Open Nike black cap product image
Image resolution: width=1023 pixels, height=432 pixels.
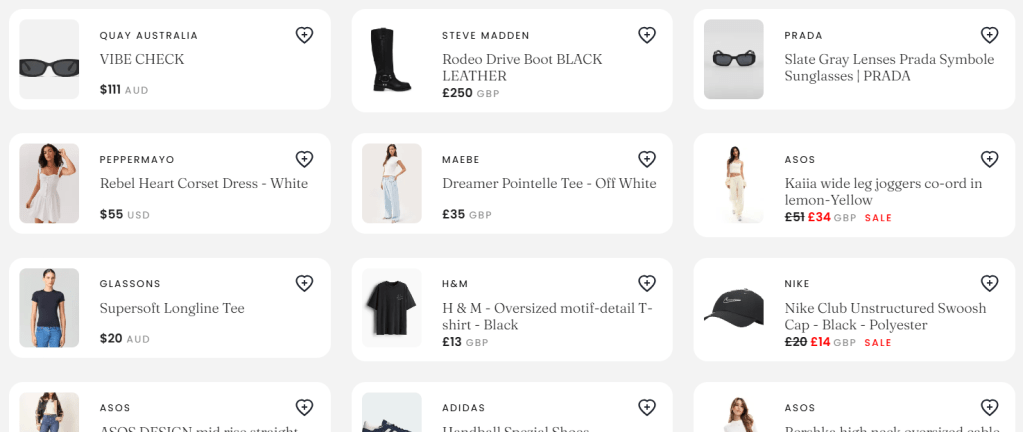pos(733,307)
